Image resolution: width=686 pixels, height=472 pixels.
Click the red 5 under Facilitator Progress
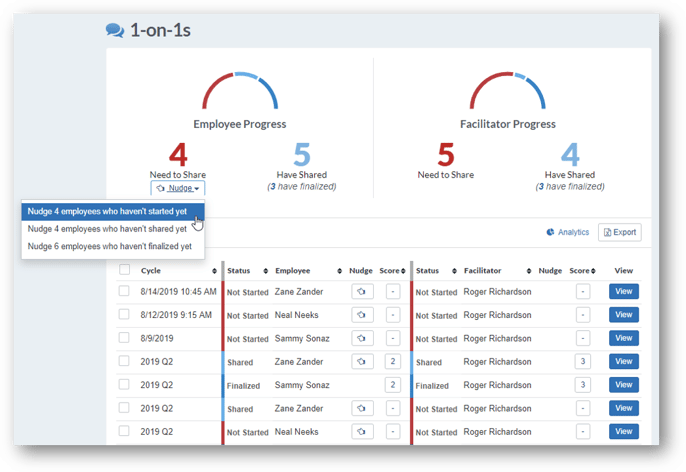[x=446, y=154]
